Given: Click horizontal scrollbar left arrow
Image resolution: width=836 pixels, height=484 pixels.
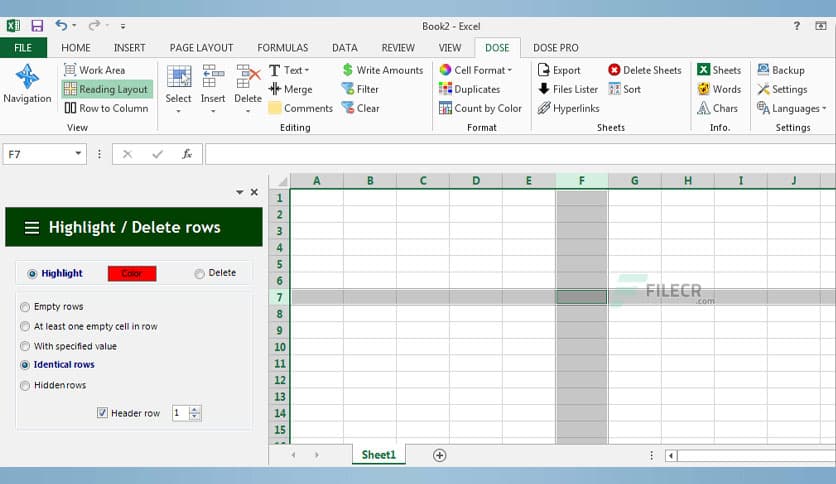Looking at the screenshot, I should tap(671, 456).
